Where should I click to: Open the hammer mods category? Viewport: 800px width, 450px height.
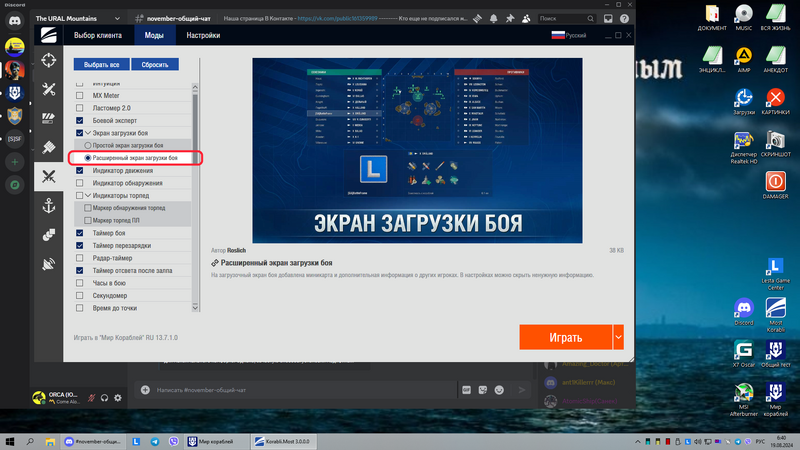[48, 147]
